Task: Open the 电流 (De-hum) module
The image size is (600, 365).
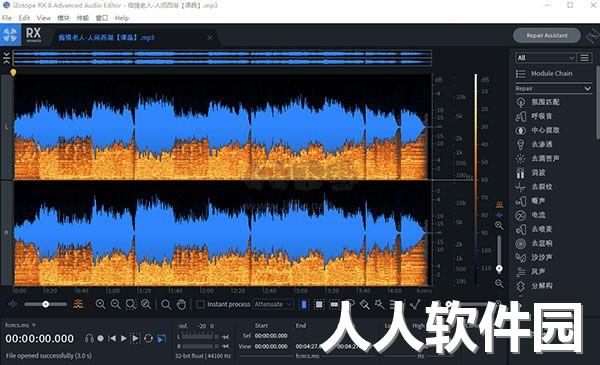Action: pyautogui.click(x=531, y=215)
